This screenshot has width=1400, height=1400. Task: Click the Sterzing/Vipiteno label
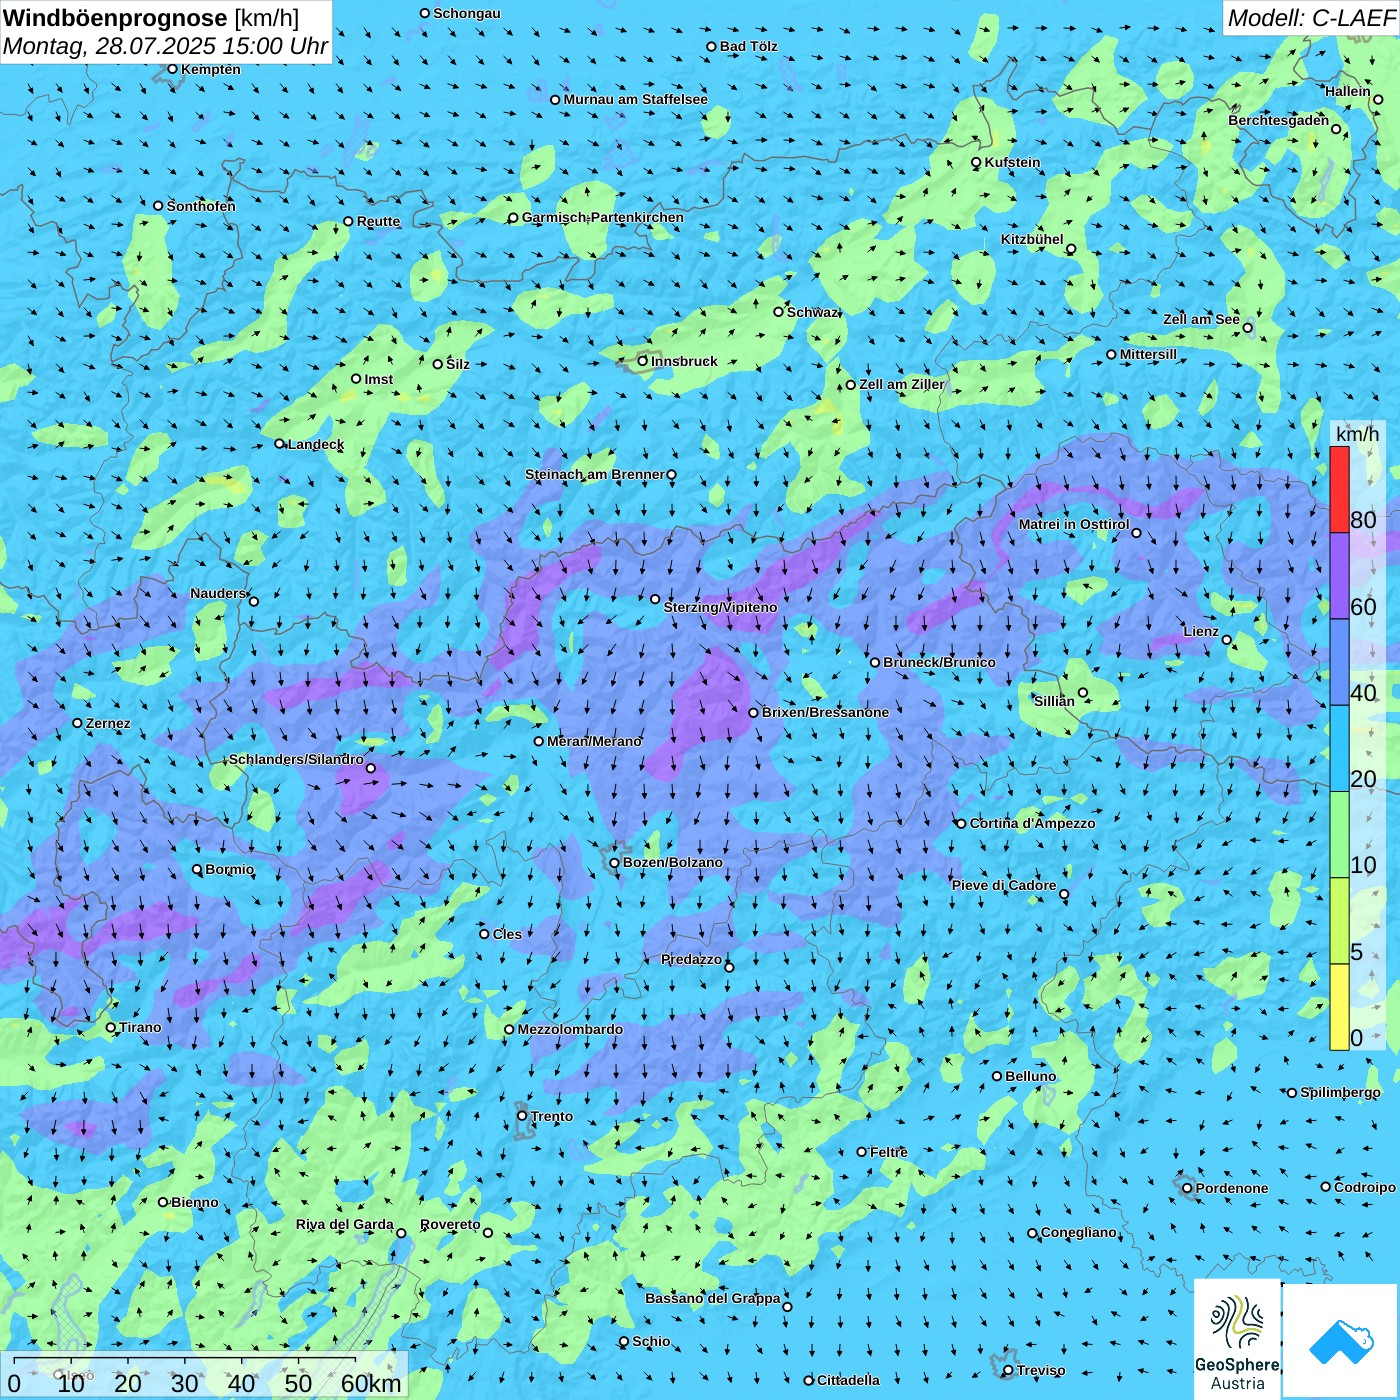[720, 607]
